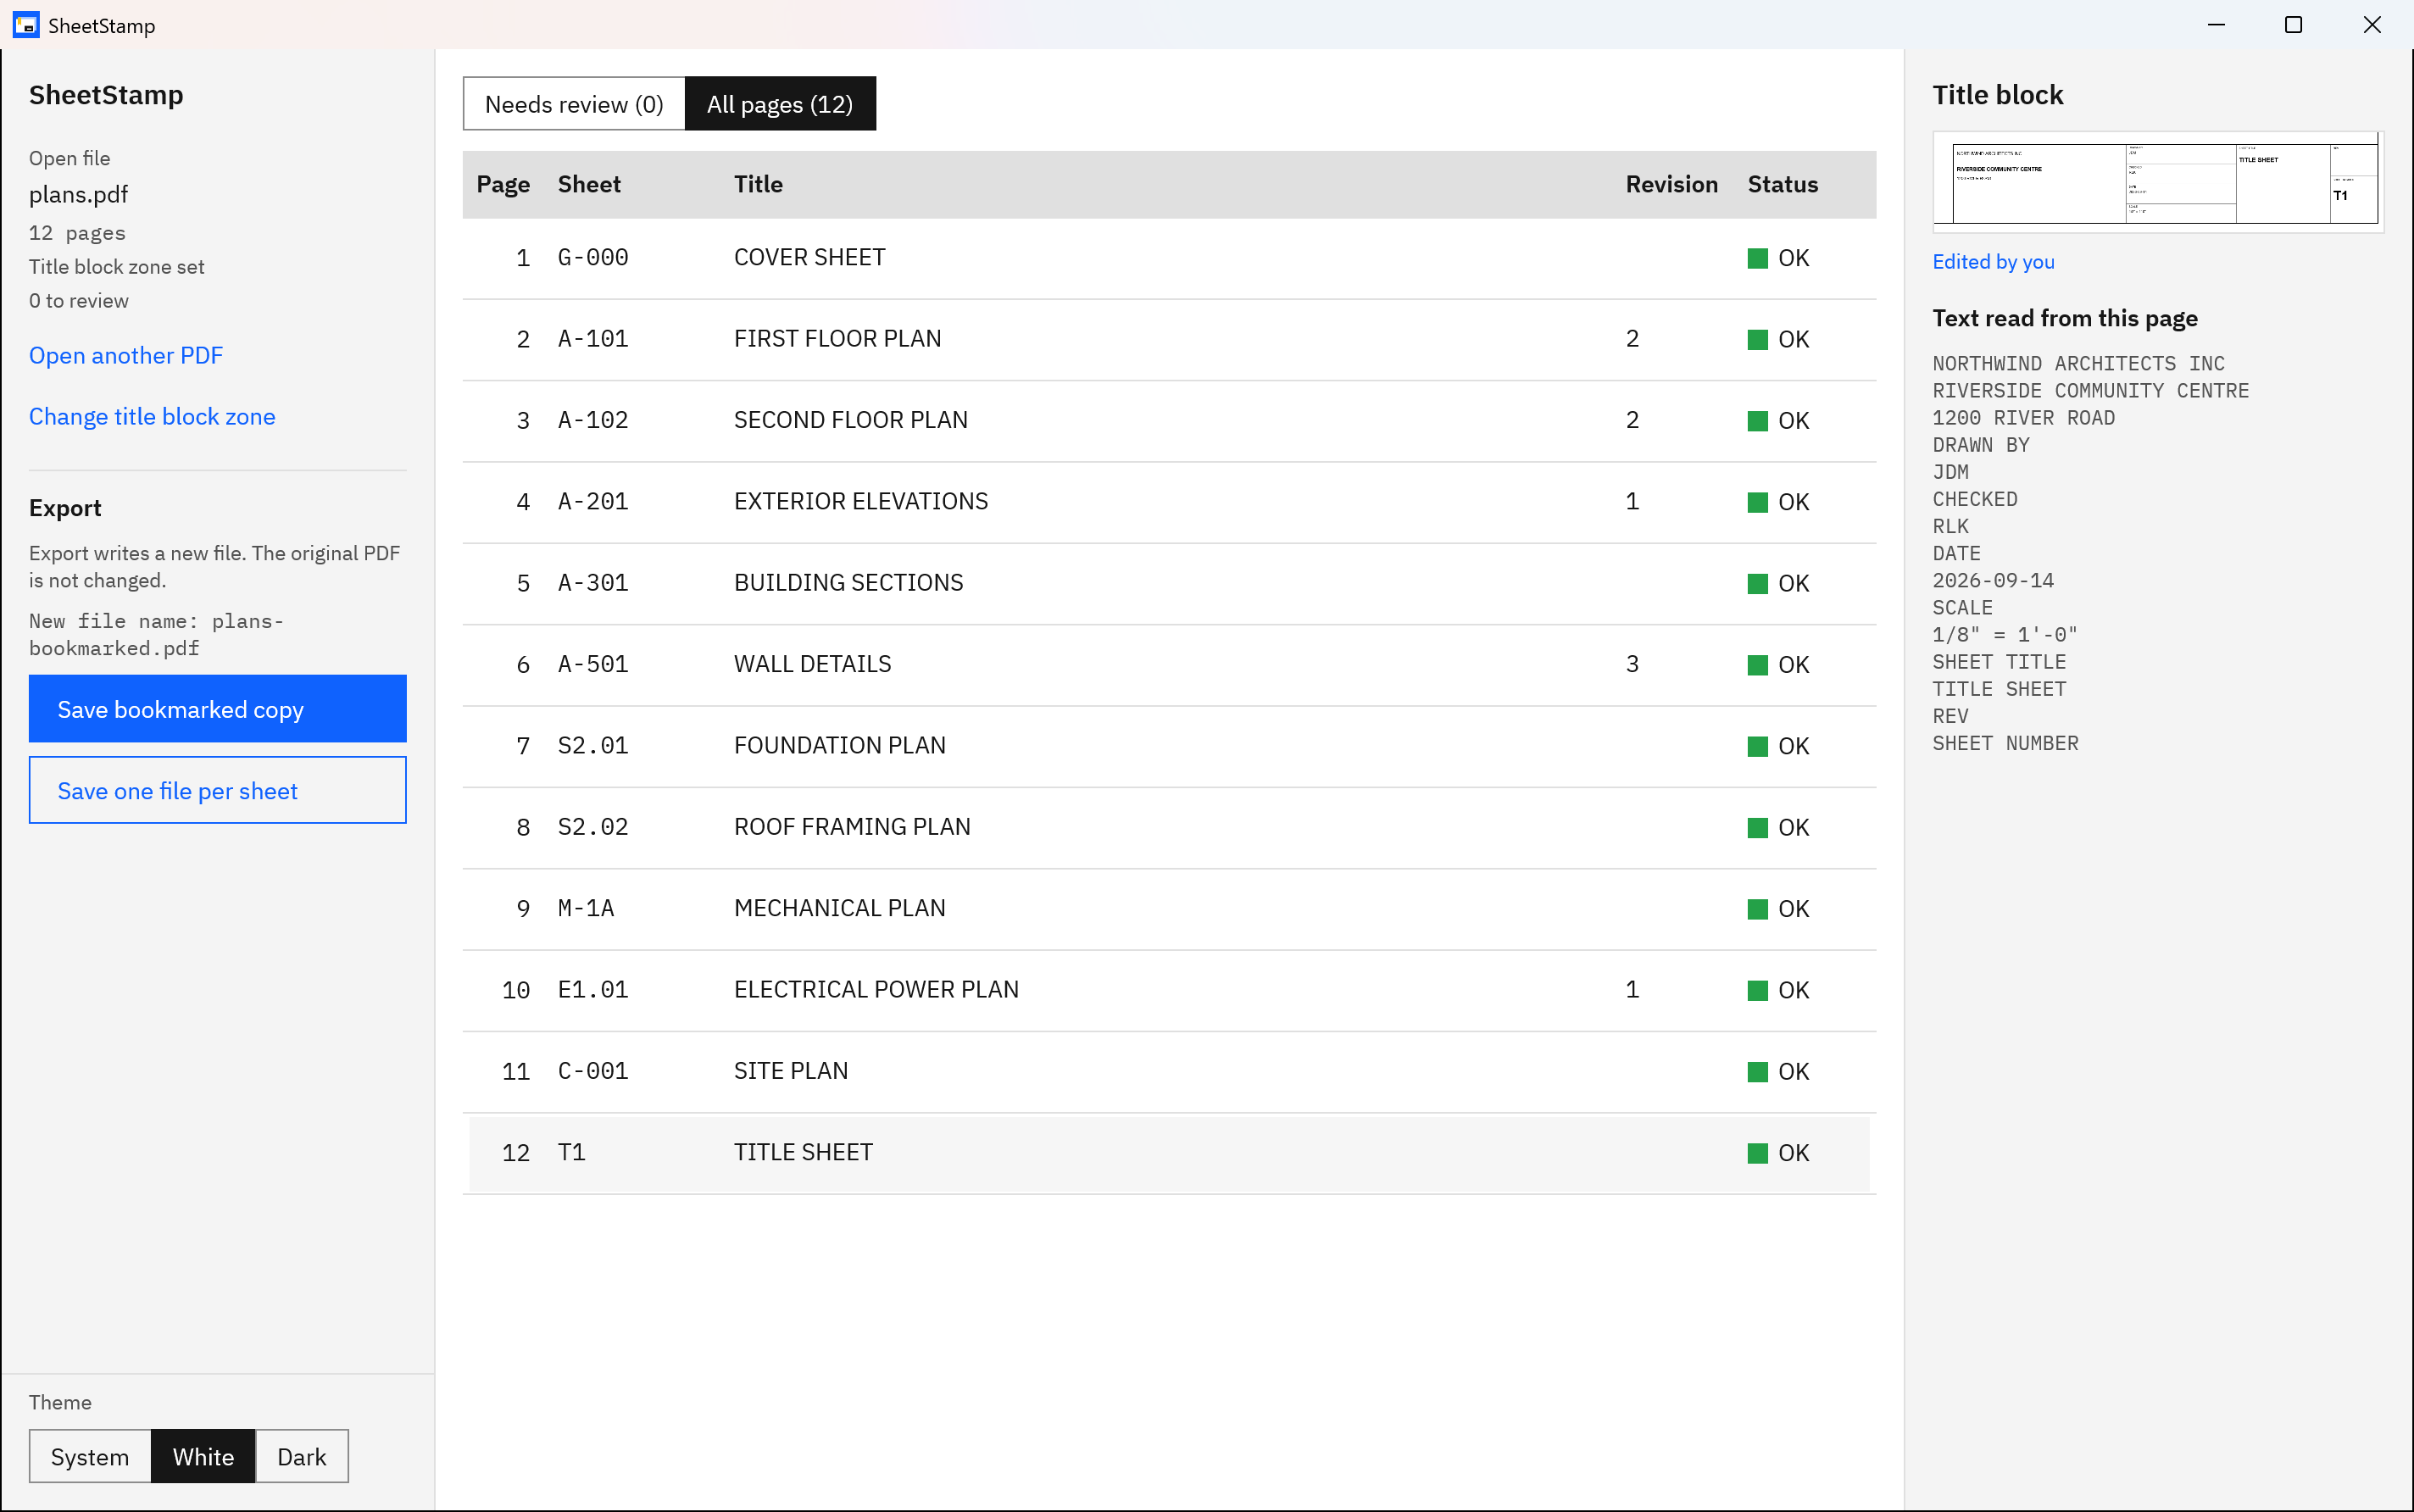Select the All pages (12) tab
The height and width of the screenshot is (1512, 2414).
click(x=780, y=104)
